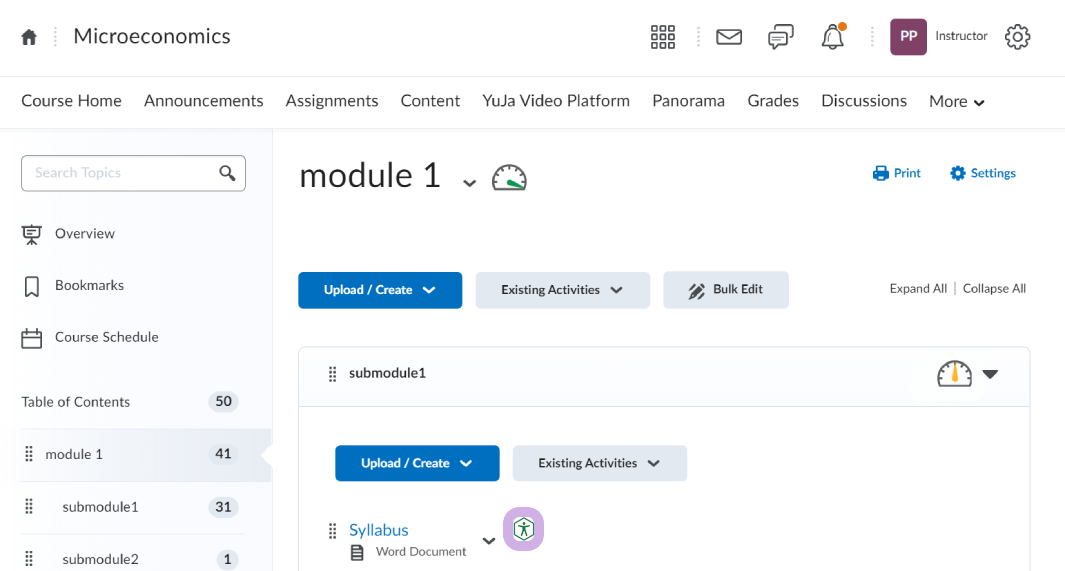The width and height of the screenshot is (1065, 571).
Task: Expand the module 1 title dropdown
Action: (x=468, y=182)
